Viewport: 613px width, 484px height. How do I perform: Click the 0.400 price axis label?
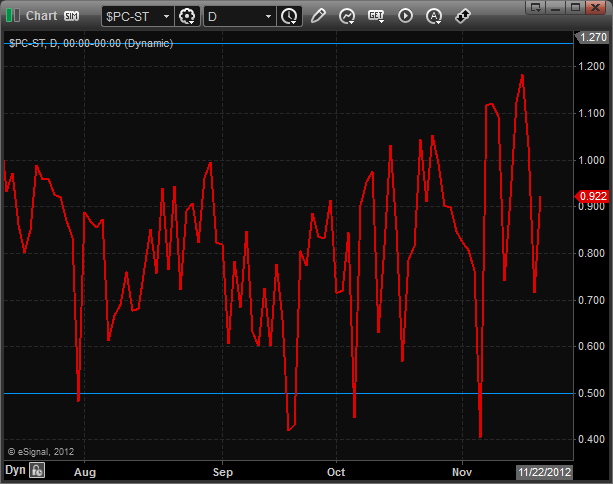[x=591, y=439]
